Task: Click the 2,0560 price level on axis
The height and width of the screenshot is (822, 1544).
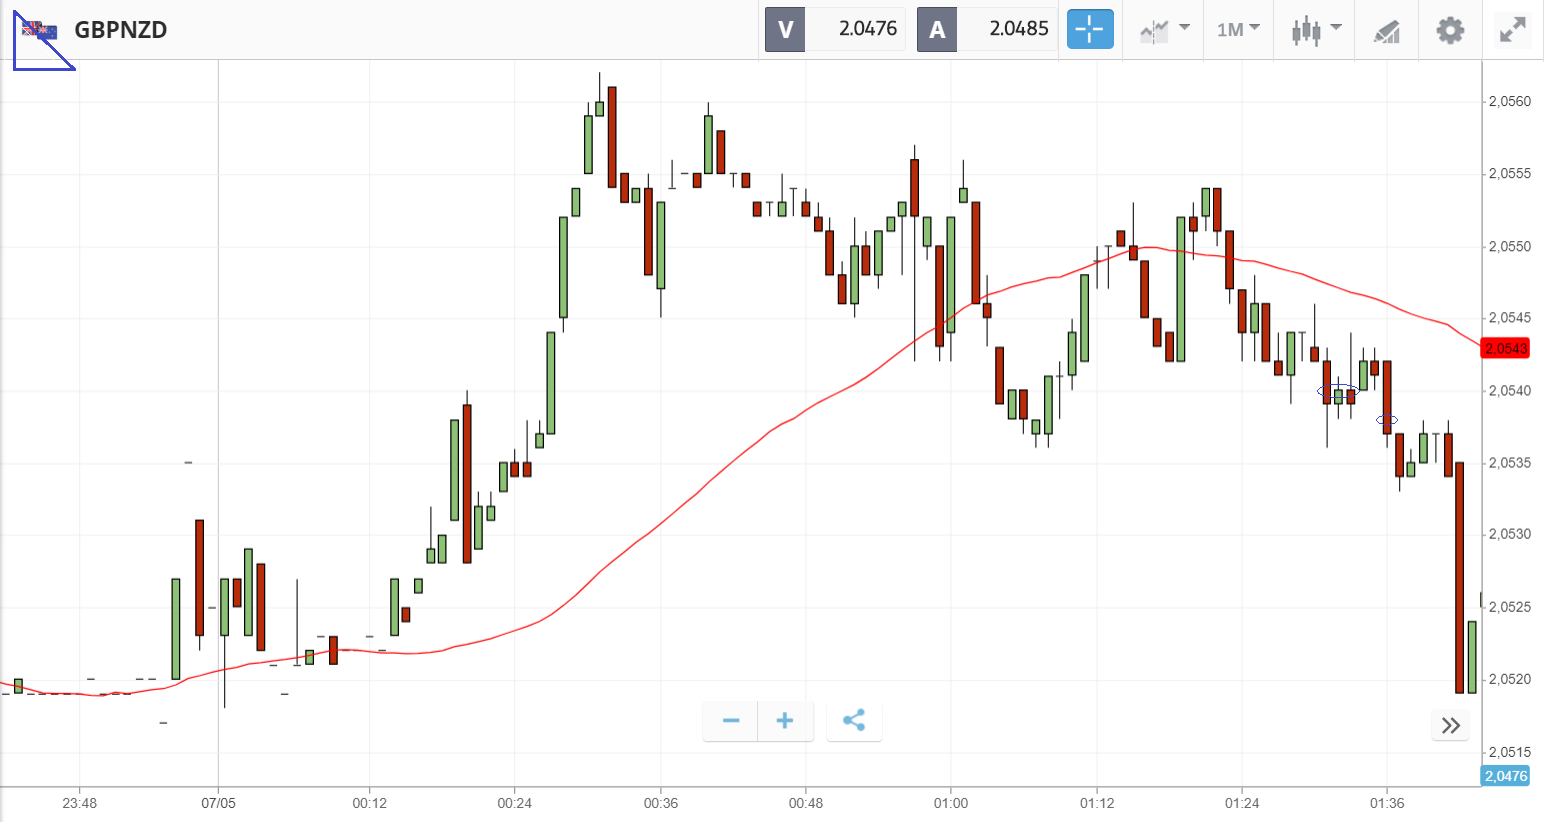Action: click(x=1509, y=102)
